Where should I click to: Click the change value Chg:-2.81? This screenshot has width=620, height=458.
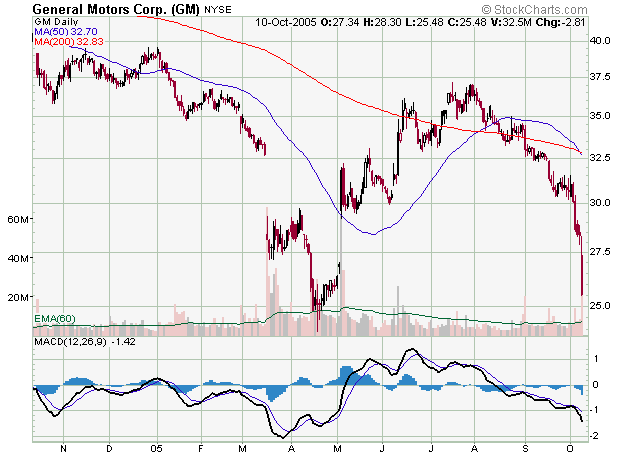click(x=560, y=22)
